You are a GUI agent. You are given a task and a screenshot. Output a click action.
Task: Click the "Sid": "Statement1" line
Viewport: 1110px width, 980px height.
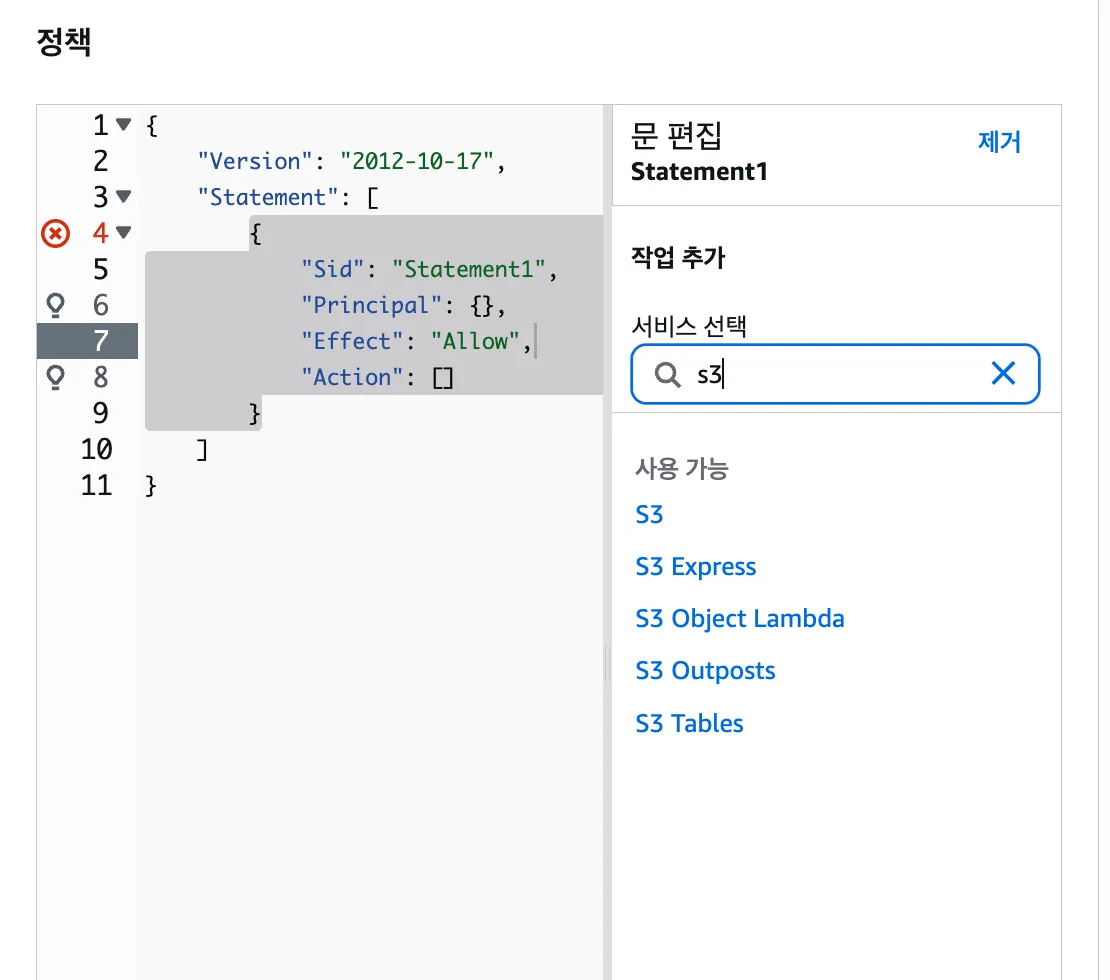pos(429,269)
